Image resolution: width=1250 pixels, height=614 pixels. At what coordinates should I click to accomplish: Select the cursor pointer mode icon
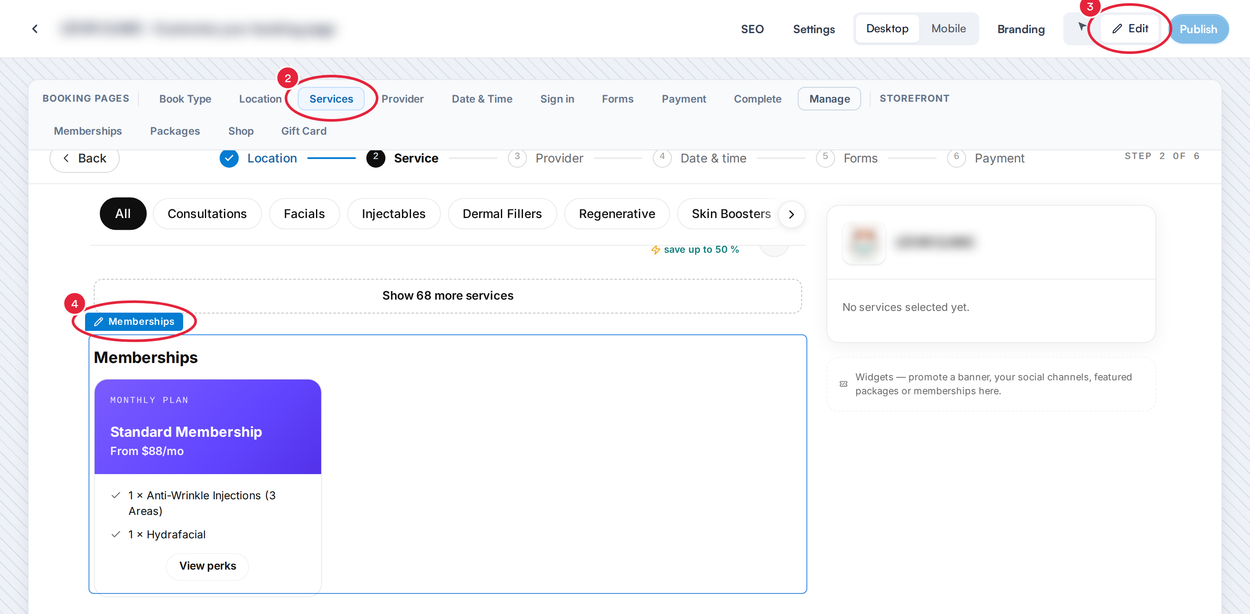coord(1081,28)
